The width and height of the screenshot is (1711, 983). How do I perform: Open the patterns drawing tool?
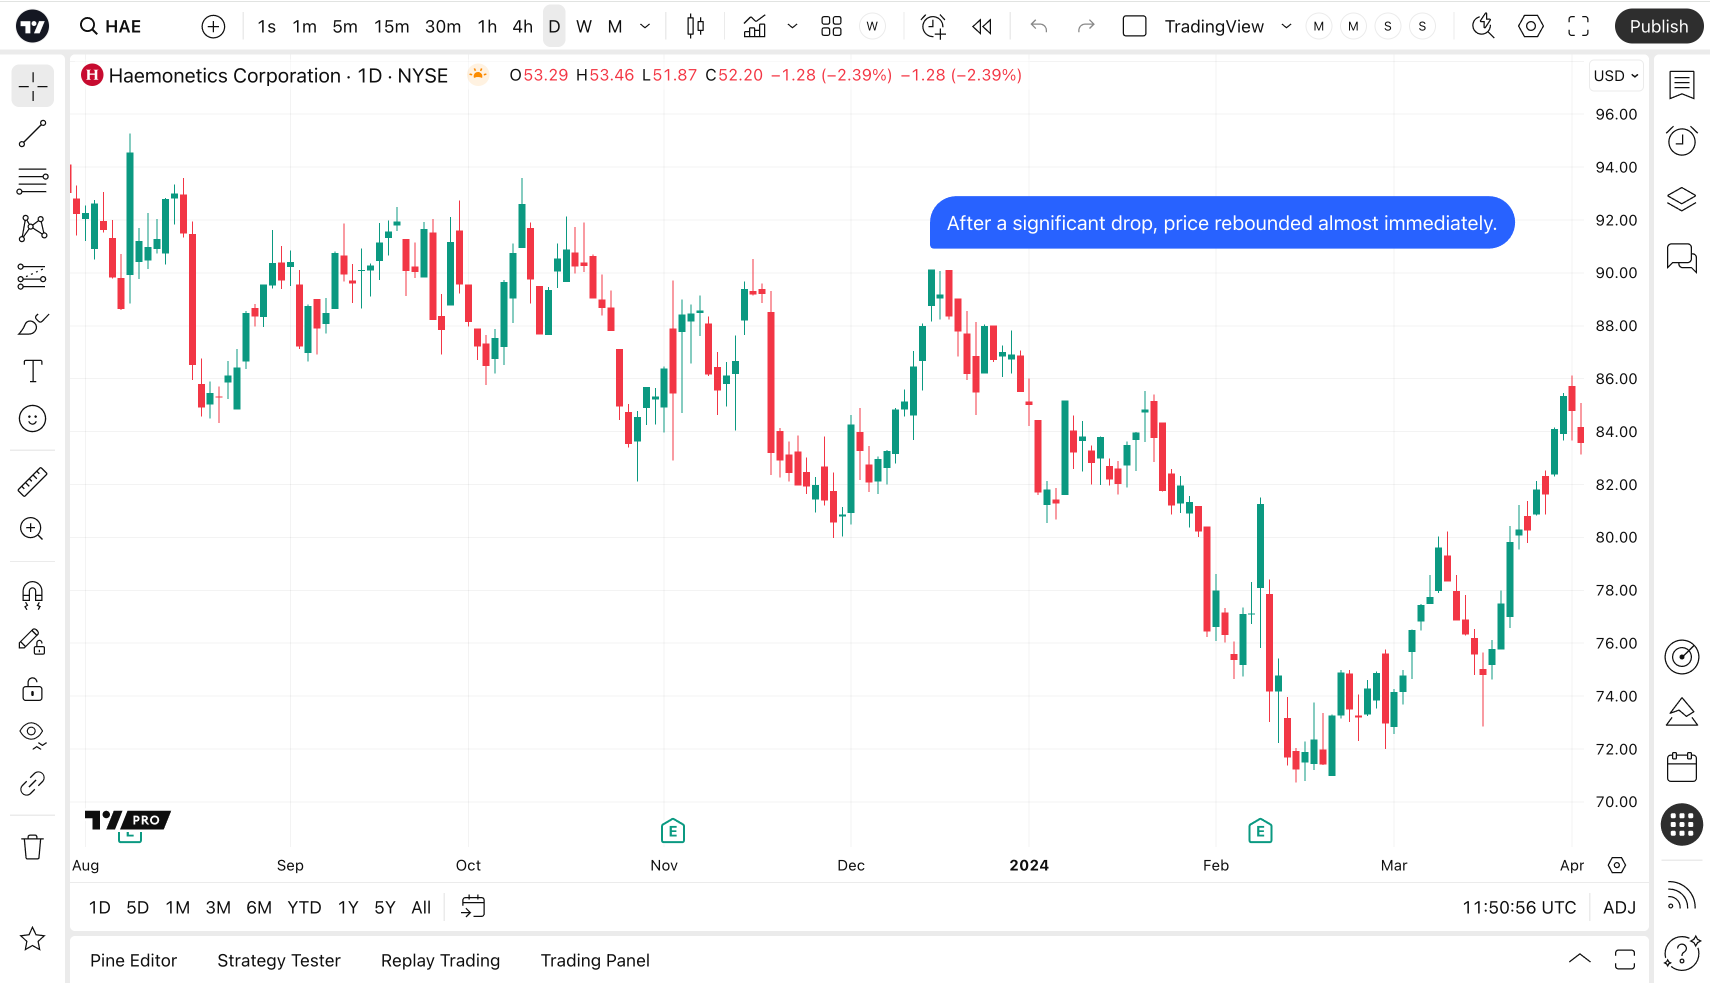coord(32,228)
